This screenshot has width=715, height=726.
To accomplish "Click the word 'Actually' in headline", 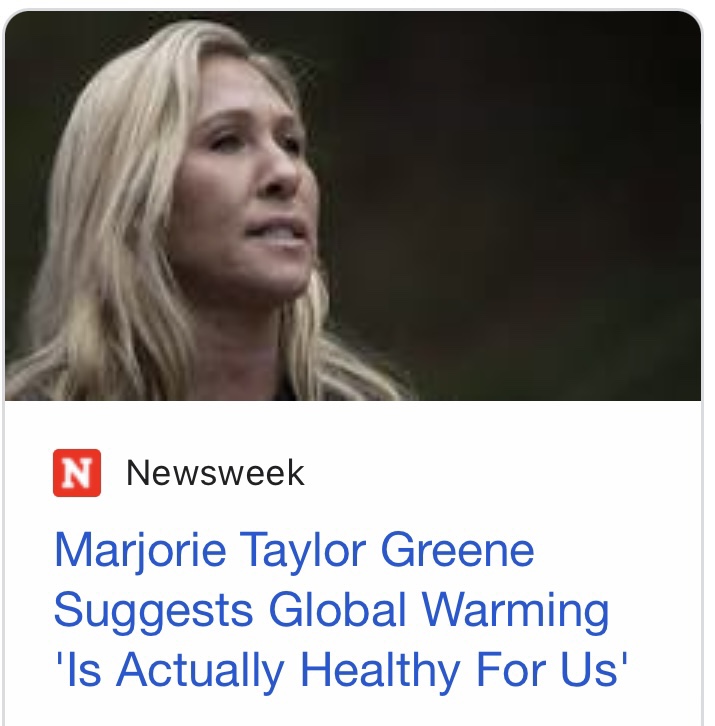I will (200, 671).
